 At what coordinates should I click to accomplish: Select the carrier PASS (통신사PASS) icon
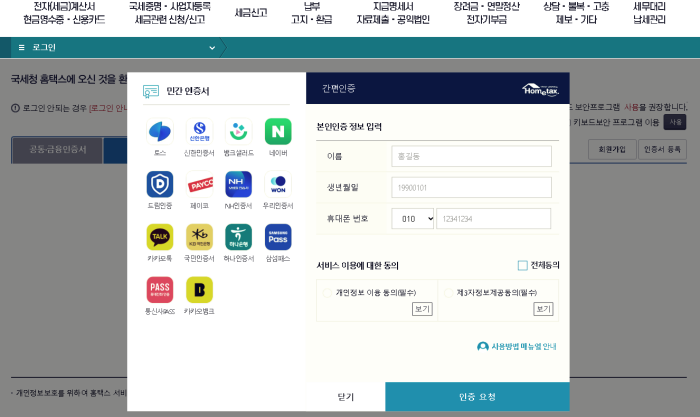point(160,290)
